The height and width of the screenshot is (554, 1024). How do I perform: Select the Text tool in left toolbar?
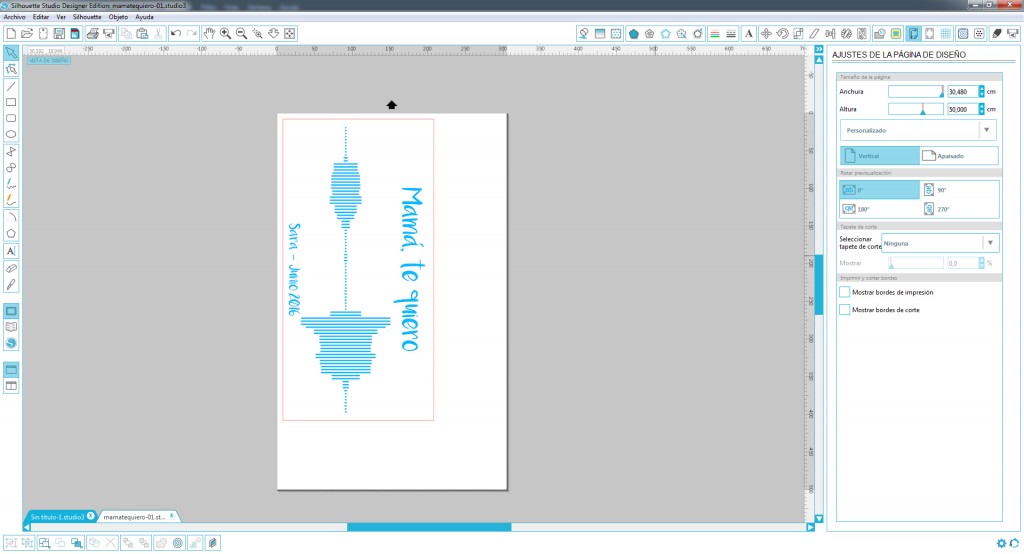11,251
